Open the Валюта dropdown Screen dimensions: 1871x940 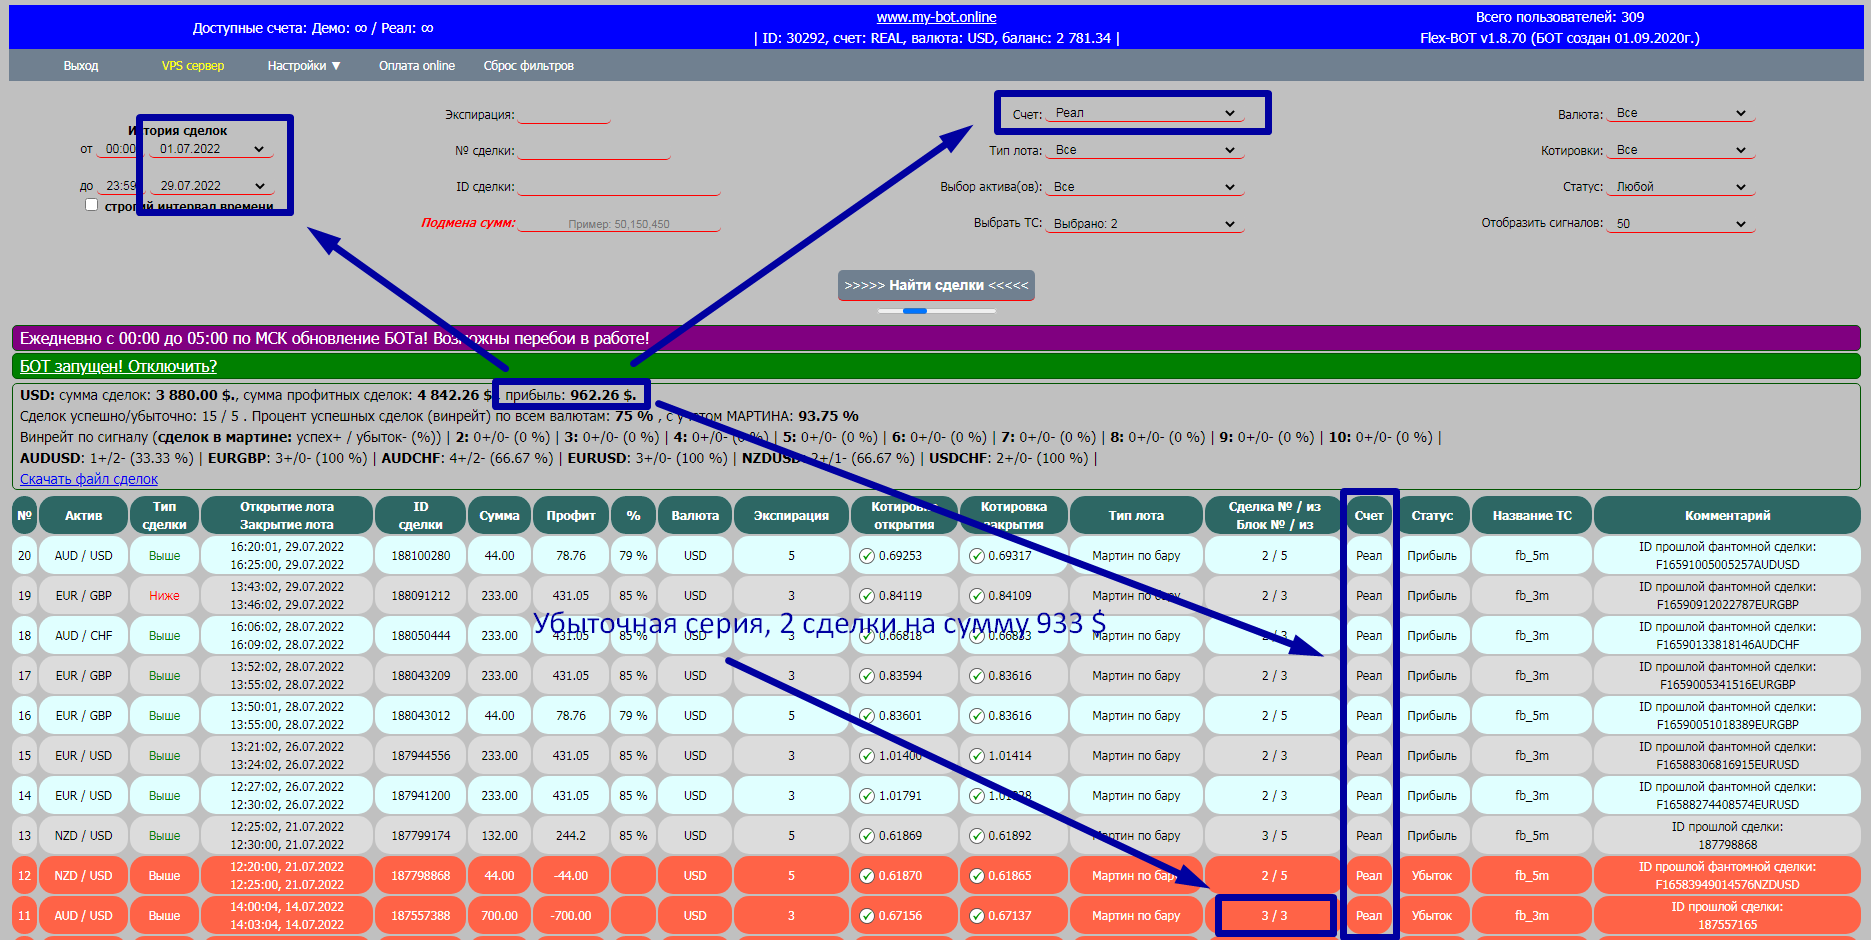1681,113
